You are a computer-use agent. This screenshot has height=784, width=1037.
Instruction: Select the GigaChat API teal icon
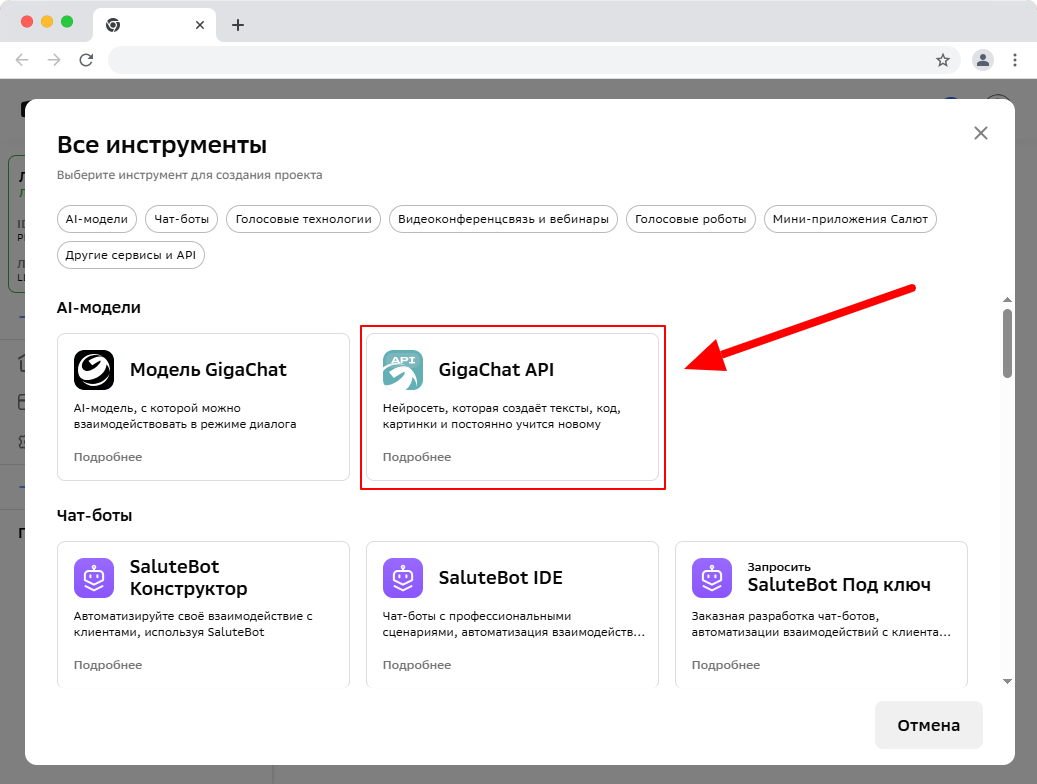point(403,370)
